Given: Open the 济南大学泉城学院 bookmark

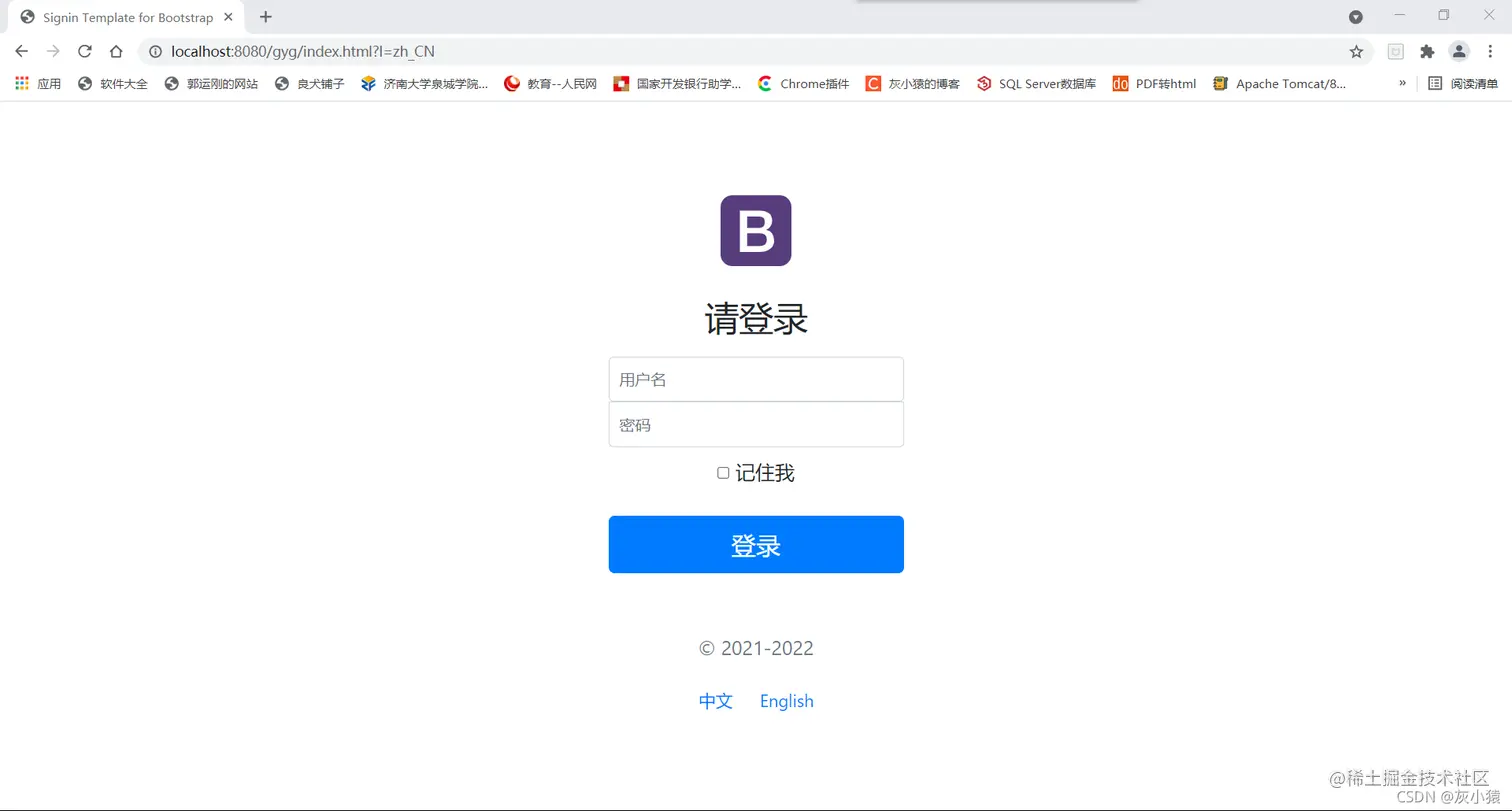Looking at the screenshot, I should pos(424,84).
